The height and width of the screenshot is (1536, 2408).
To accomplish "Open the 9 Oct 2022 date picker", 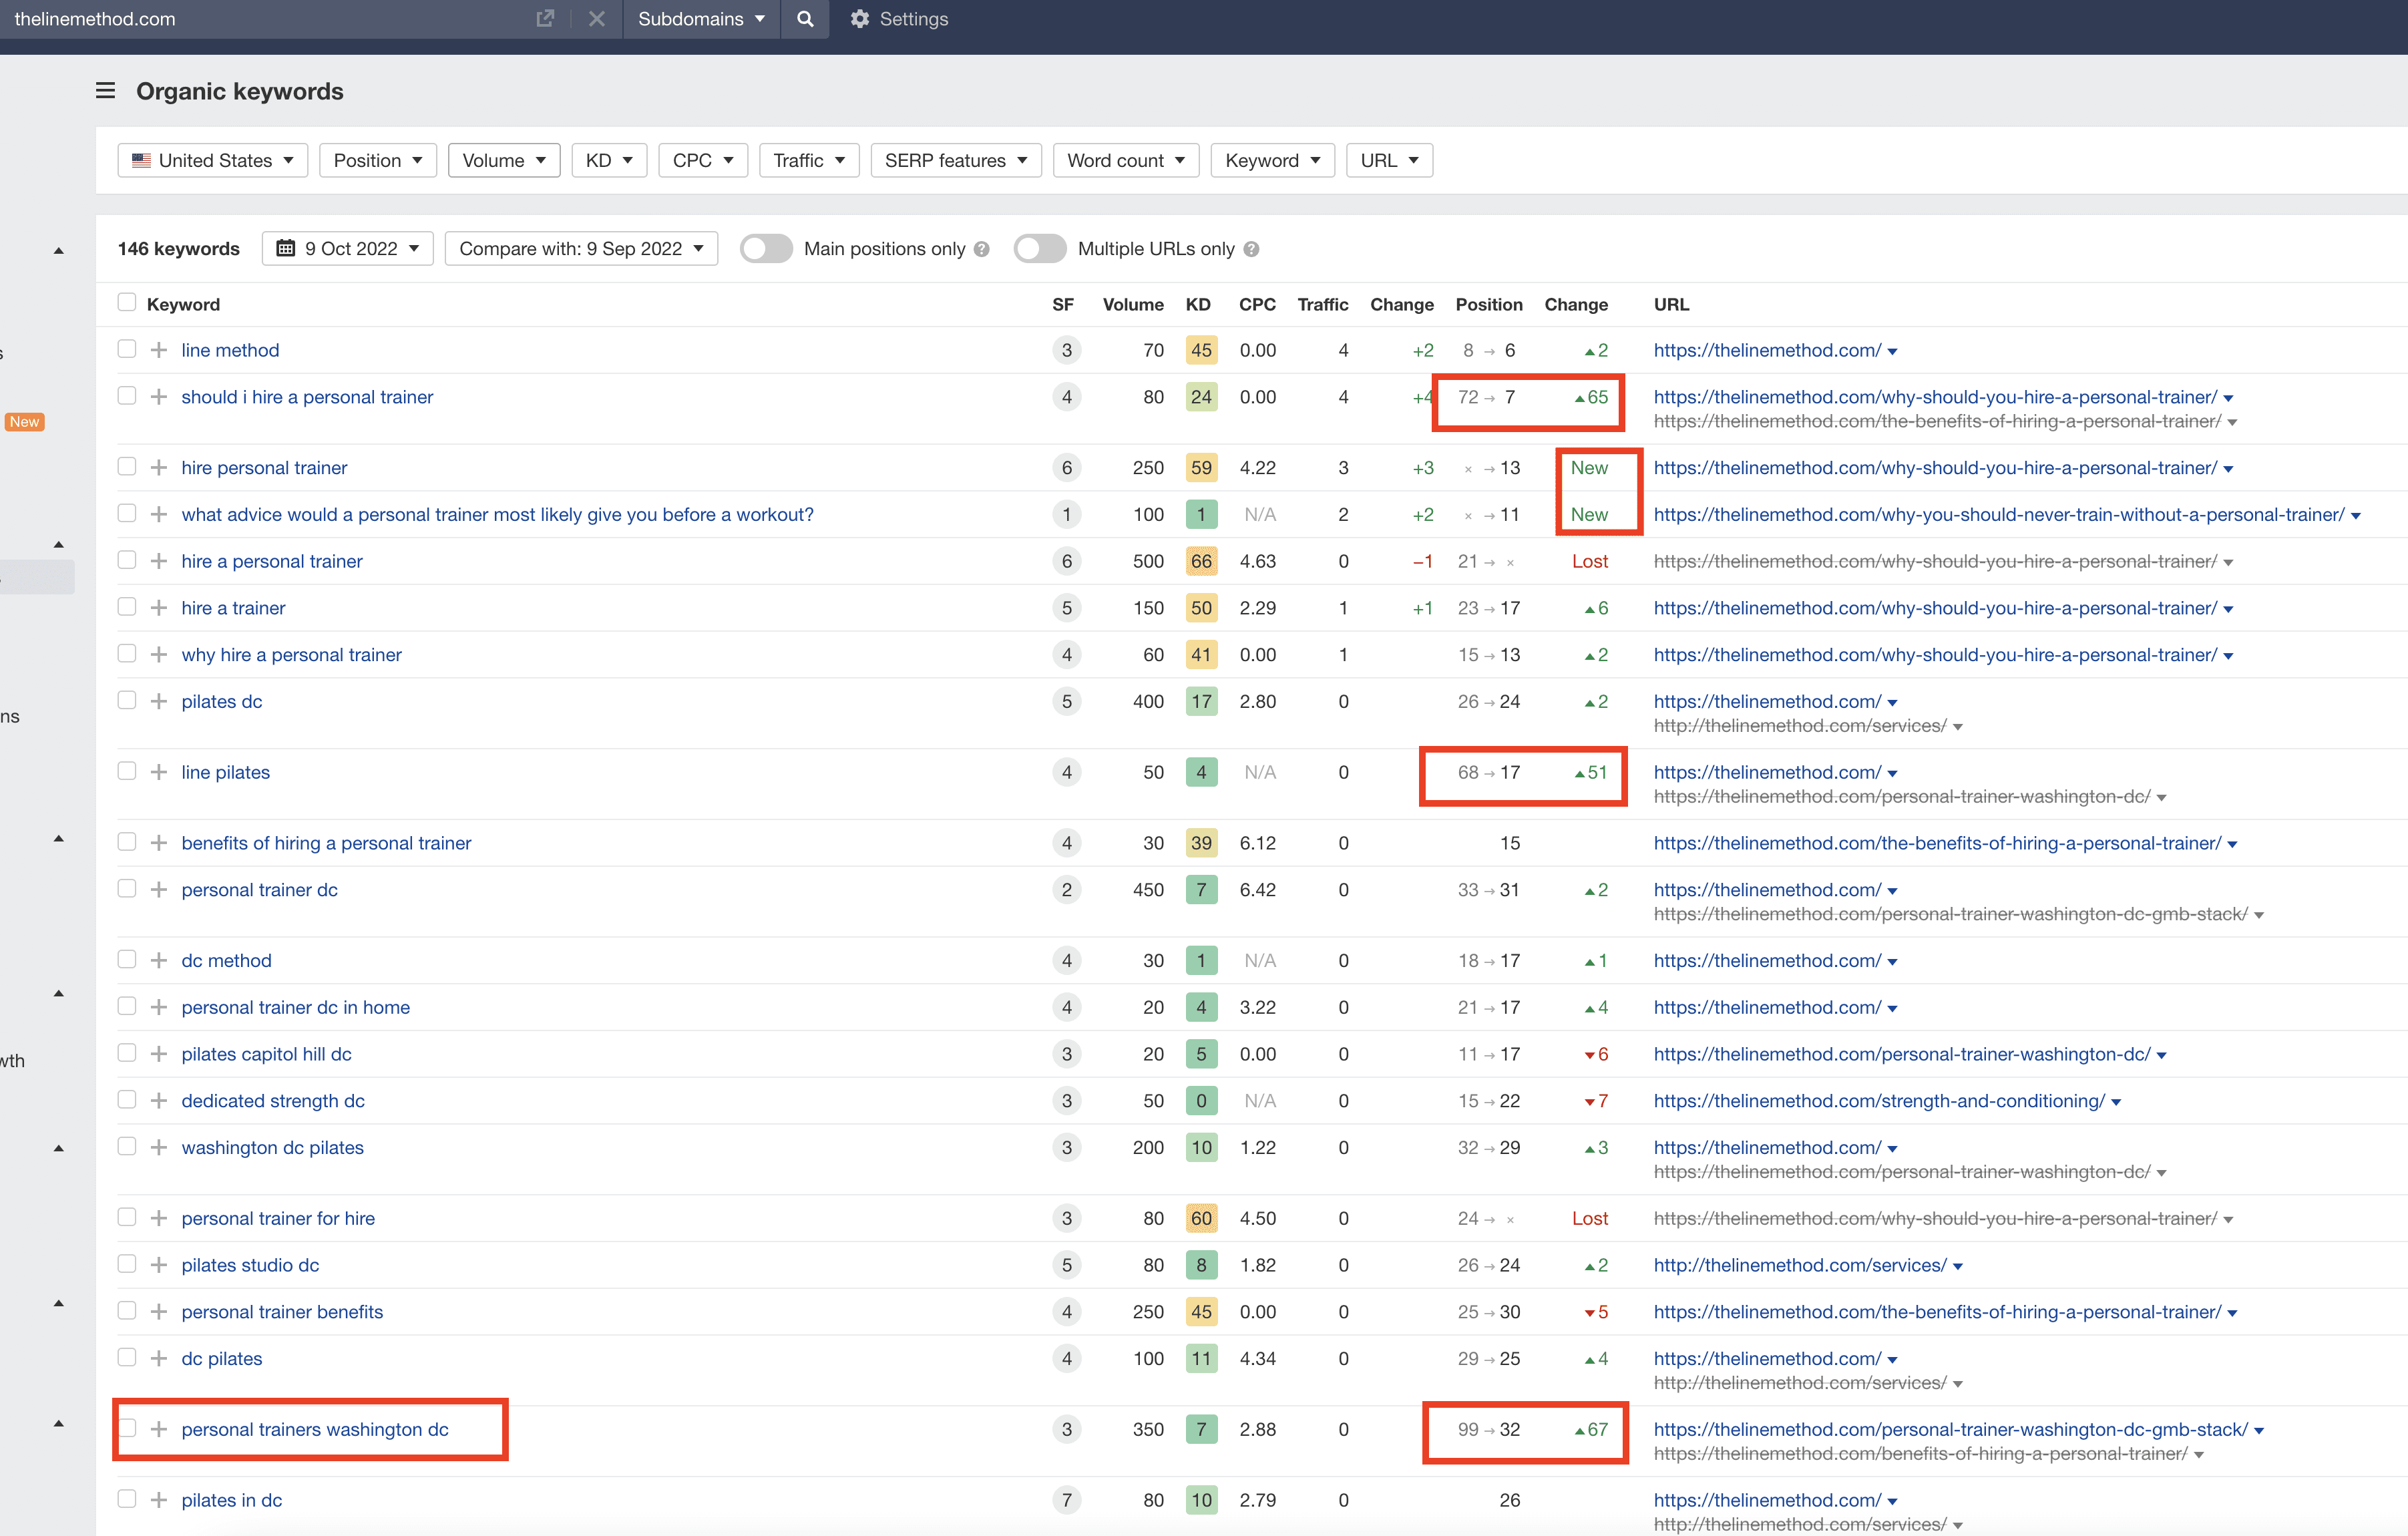I will click(x=347, y=249).
